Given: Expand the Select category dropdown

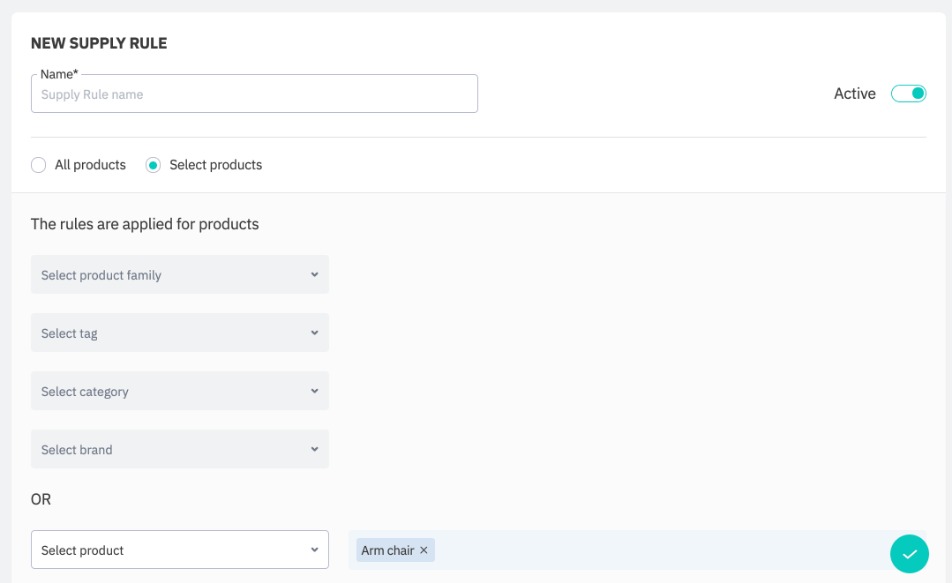Looking at the screenshot, I should (x=170, y=391).
